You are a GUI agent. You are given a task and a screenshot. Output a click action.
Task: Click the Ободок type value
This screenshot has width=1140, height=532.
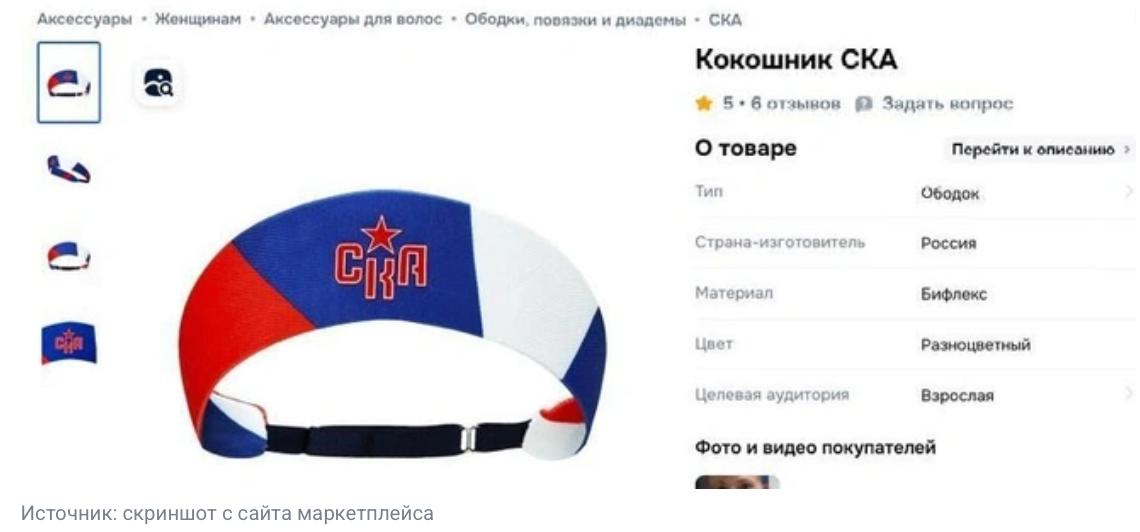pos(950,193)
